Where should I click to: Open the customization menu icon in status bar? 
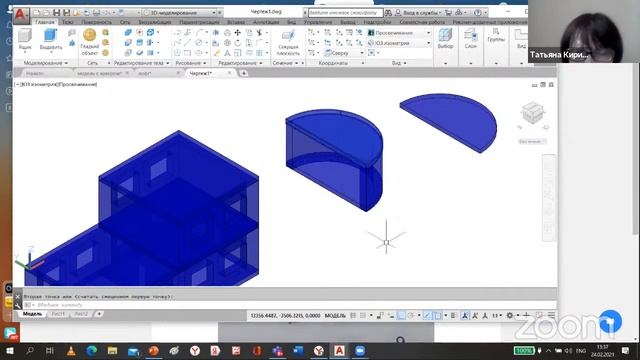pos(551,315)
